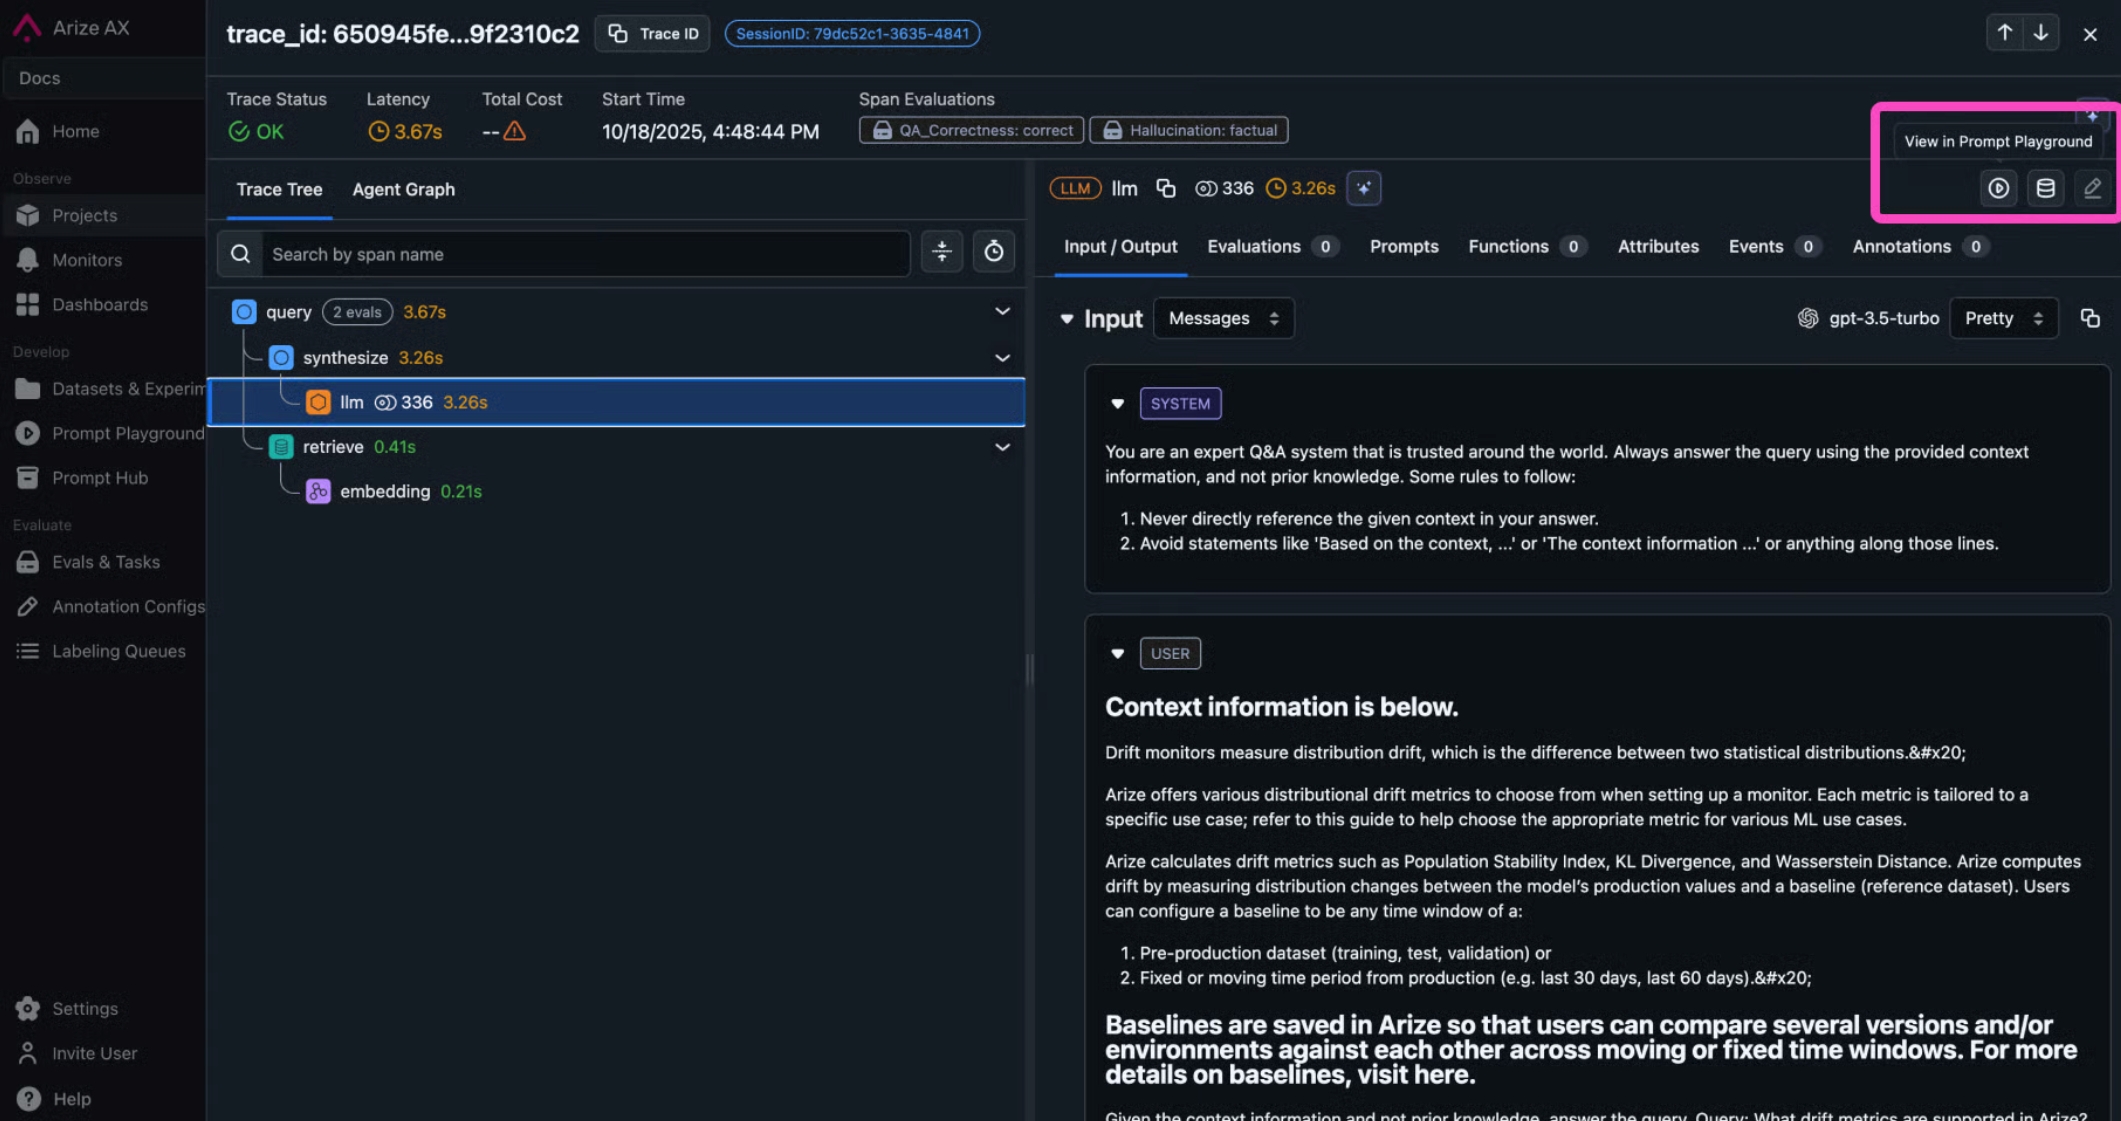
Task: Click the Trace ID copy button
Action: click(x=653, y=33)
